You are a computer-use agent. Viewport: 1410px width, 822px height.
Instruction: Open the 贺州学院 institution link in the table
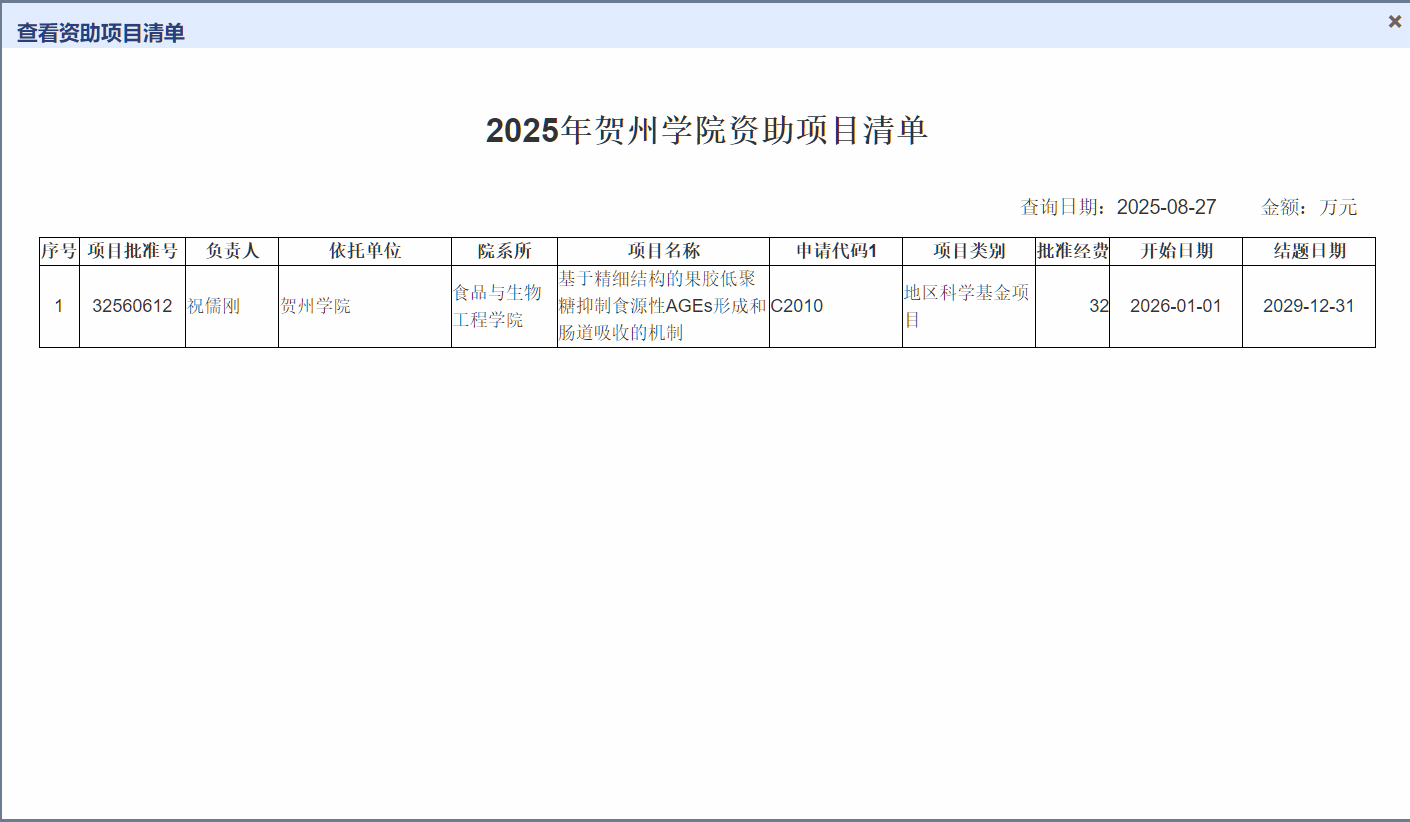coord(316,306)
